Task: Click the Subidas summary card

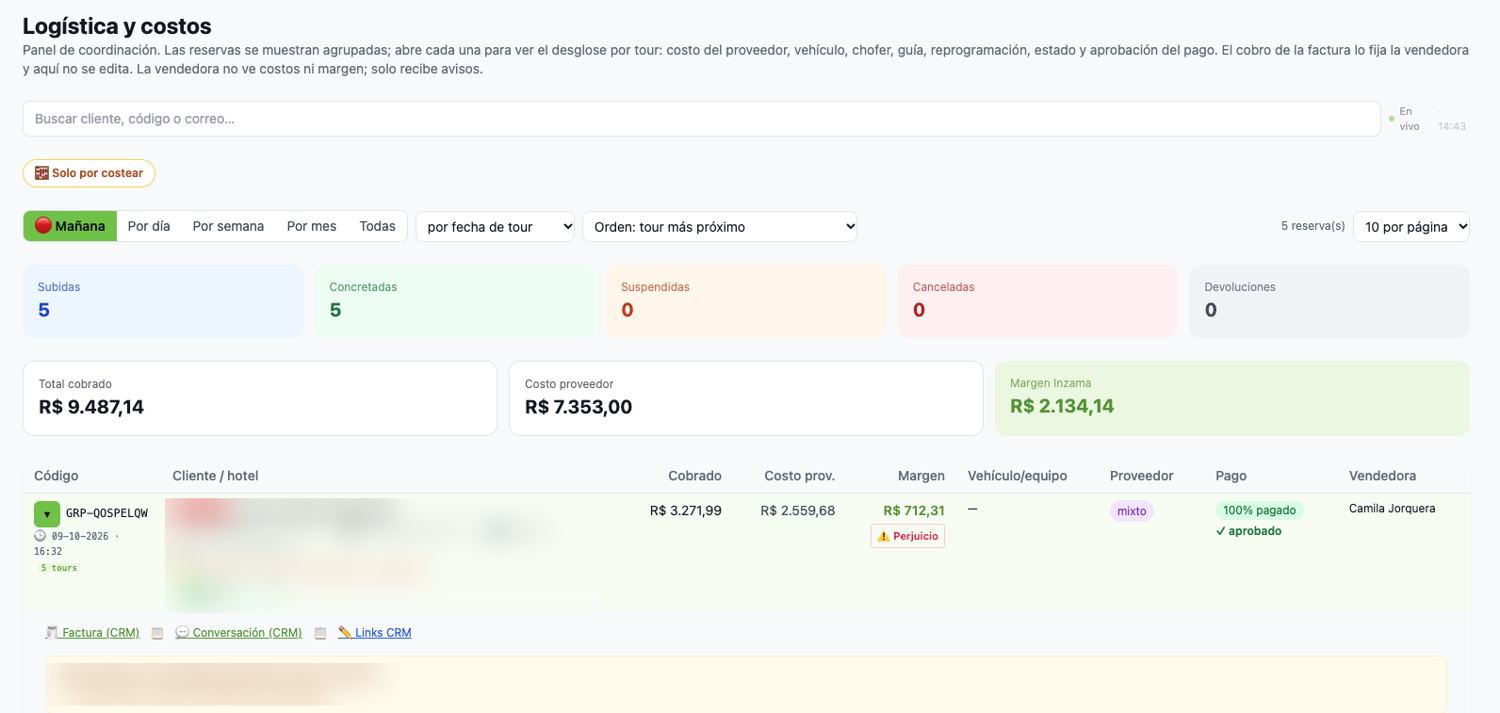Action: pyautogui.click(x=163, y=301)
